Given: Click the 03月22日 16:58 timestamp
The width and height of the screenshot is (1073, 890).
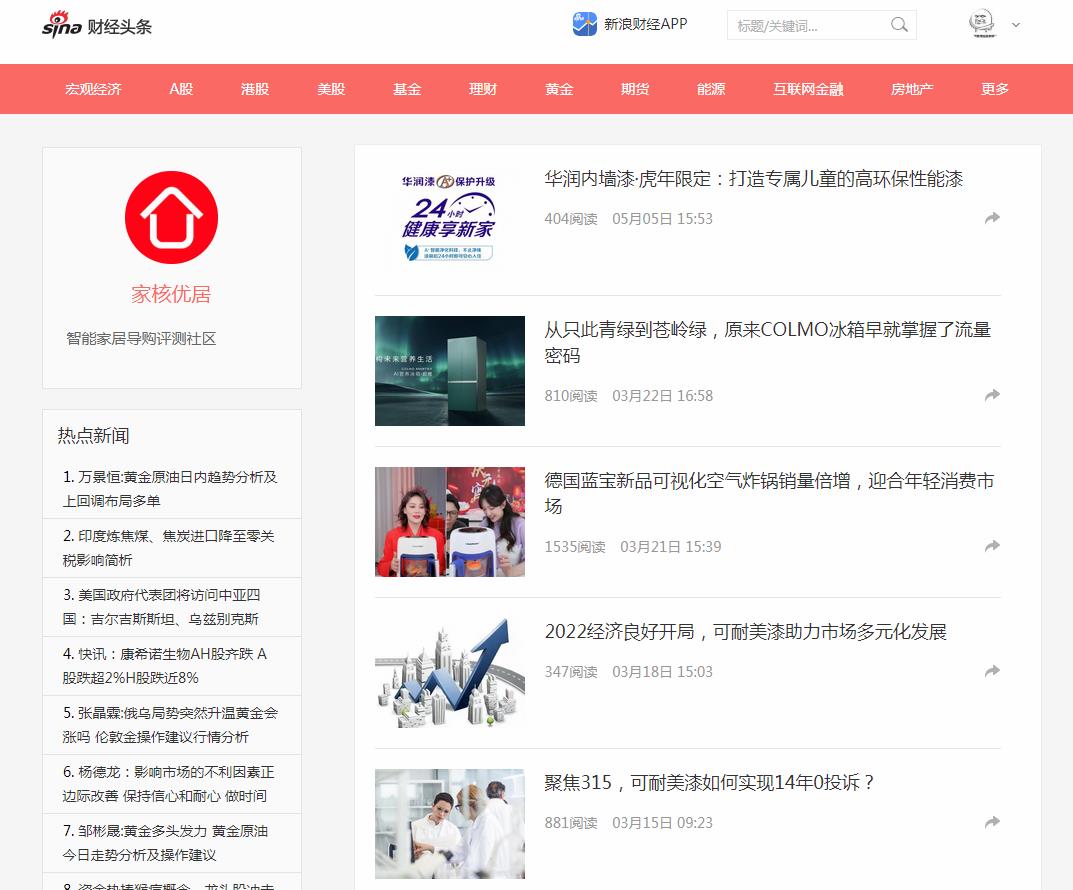Looking at the screenshot, I should (662, 396).
